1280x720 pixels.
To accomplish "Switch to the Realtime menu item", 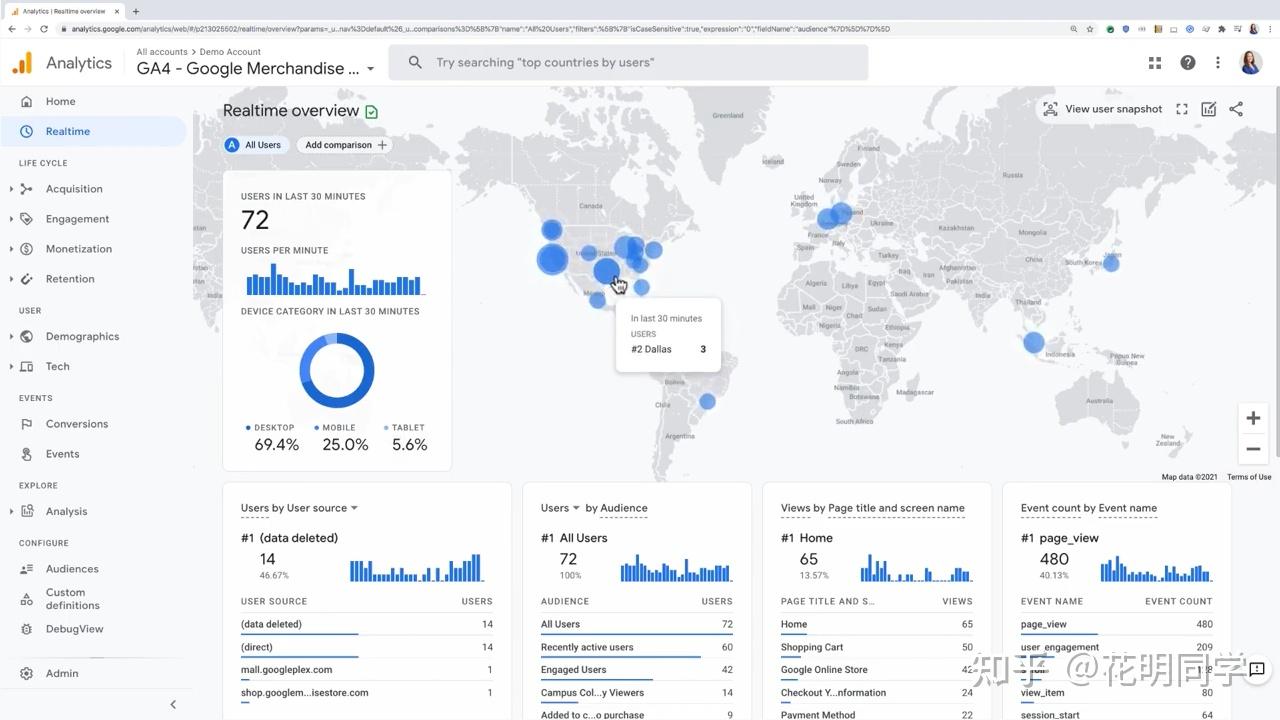I will (x=67, y=131).
